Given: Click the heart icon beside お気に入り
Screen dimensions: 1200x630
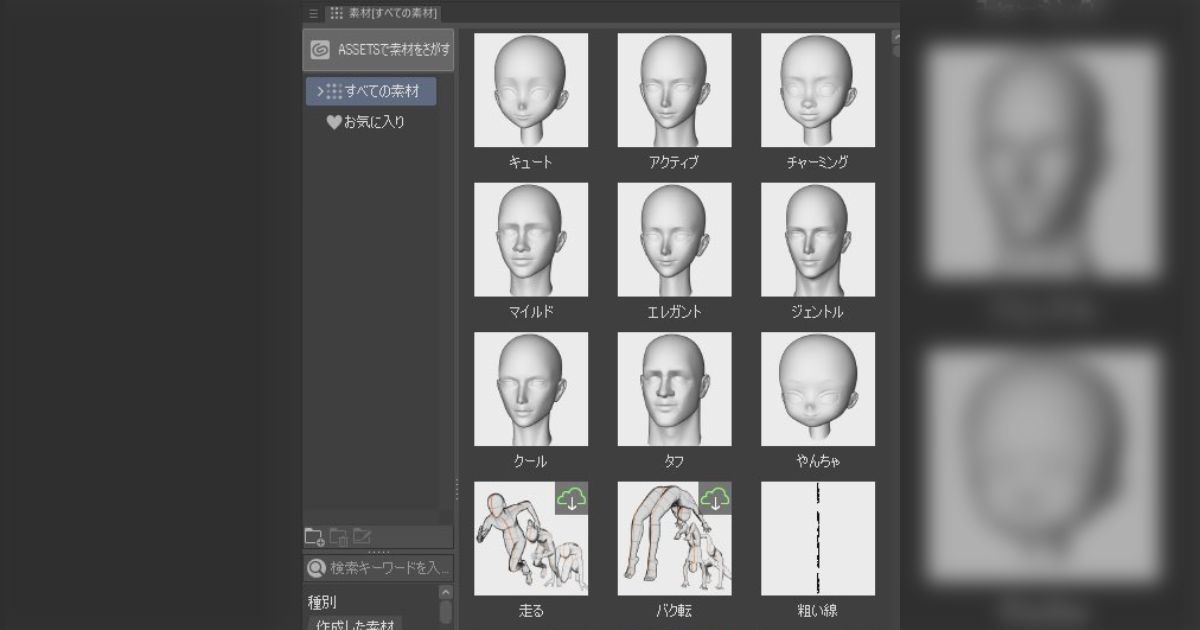Looking at the screenshot, I should tap(334, 122).
